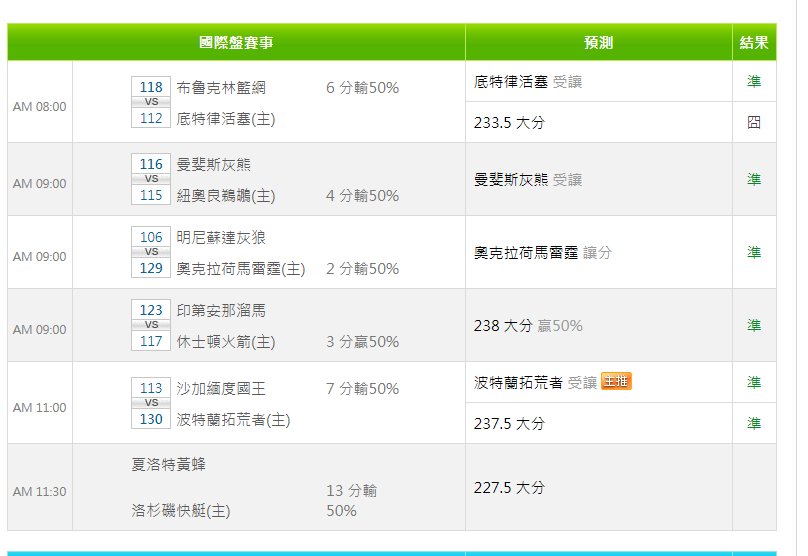Select the 227.5 大分 prediction
Screen dimensions: 808x556
click(509, 487)
